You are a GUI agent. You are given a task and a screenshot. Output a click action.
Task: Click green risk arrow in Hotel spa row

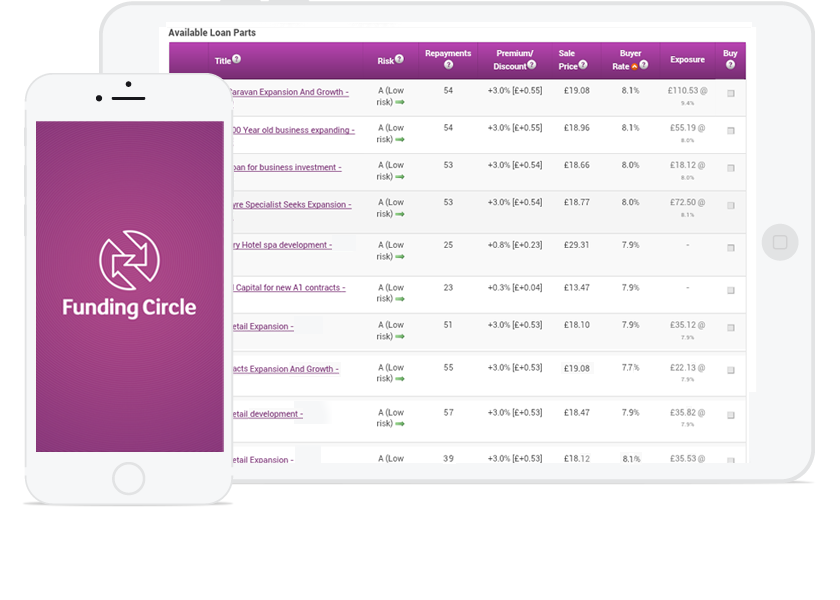pyautogui.click(x=400, y=257)
